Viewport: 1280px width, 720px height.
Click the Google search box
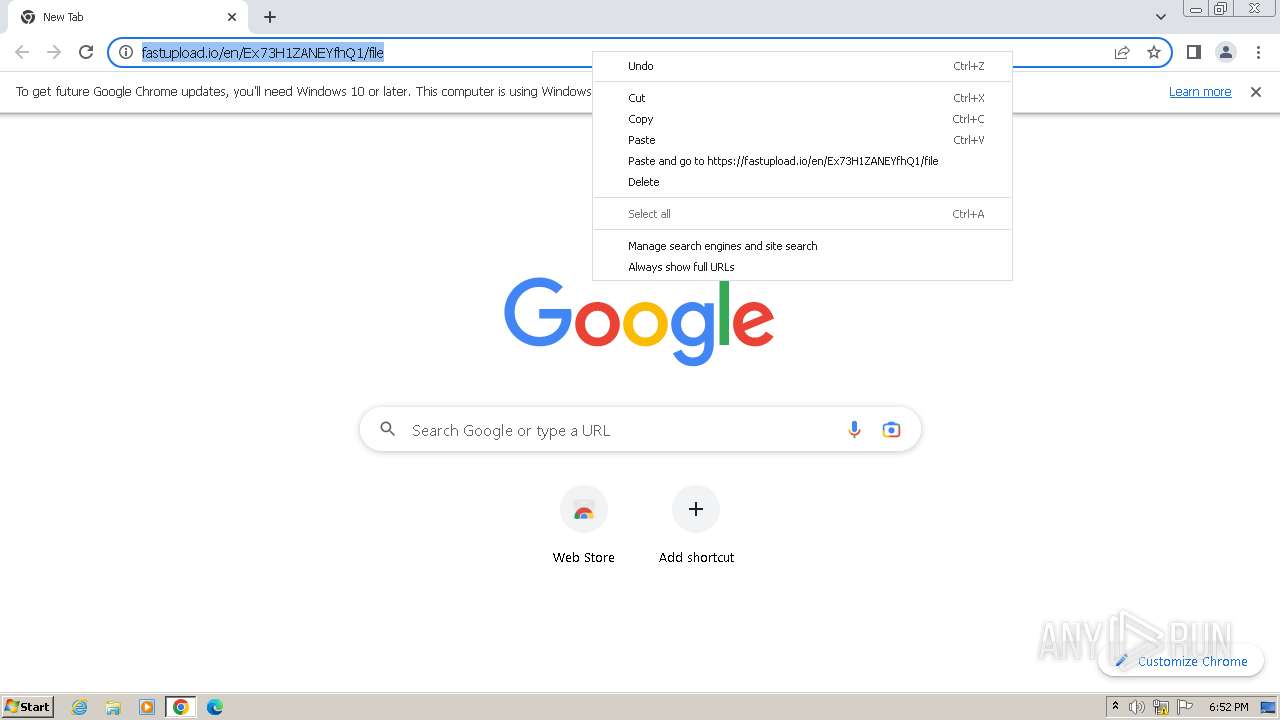(640, 430)
